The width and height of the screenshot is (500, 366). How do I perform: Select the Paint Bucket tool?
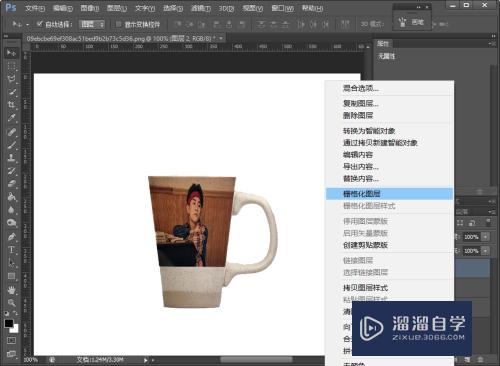click(11, 197)
